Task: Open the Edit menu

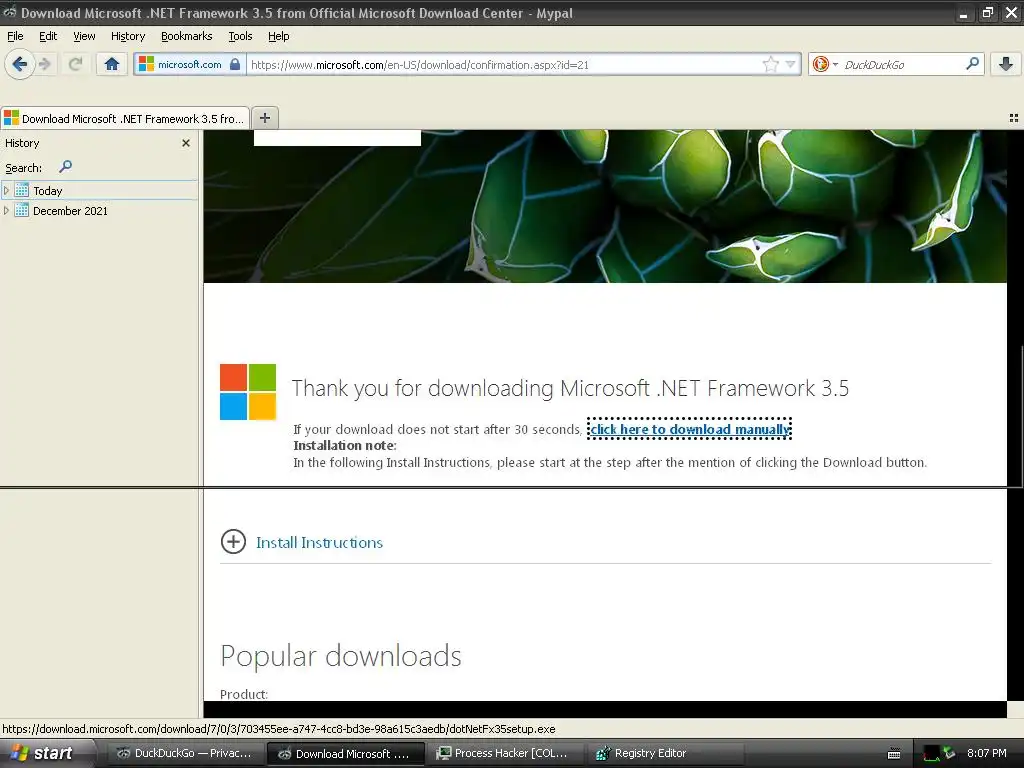Action: (x=48, y=36)
